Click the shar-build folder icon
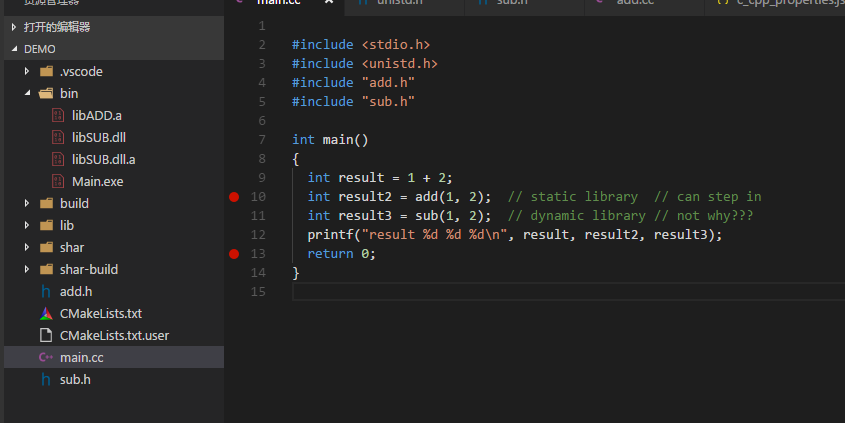The image size is (845, 423). tap(47, 269)
